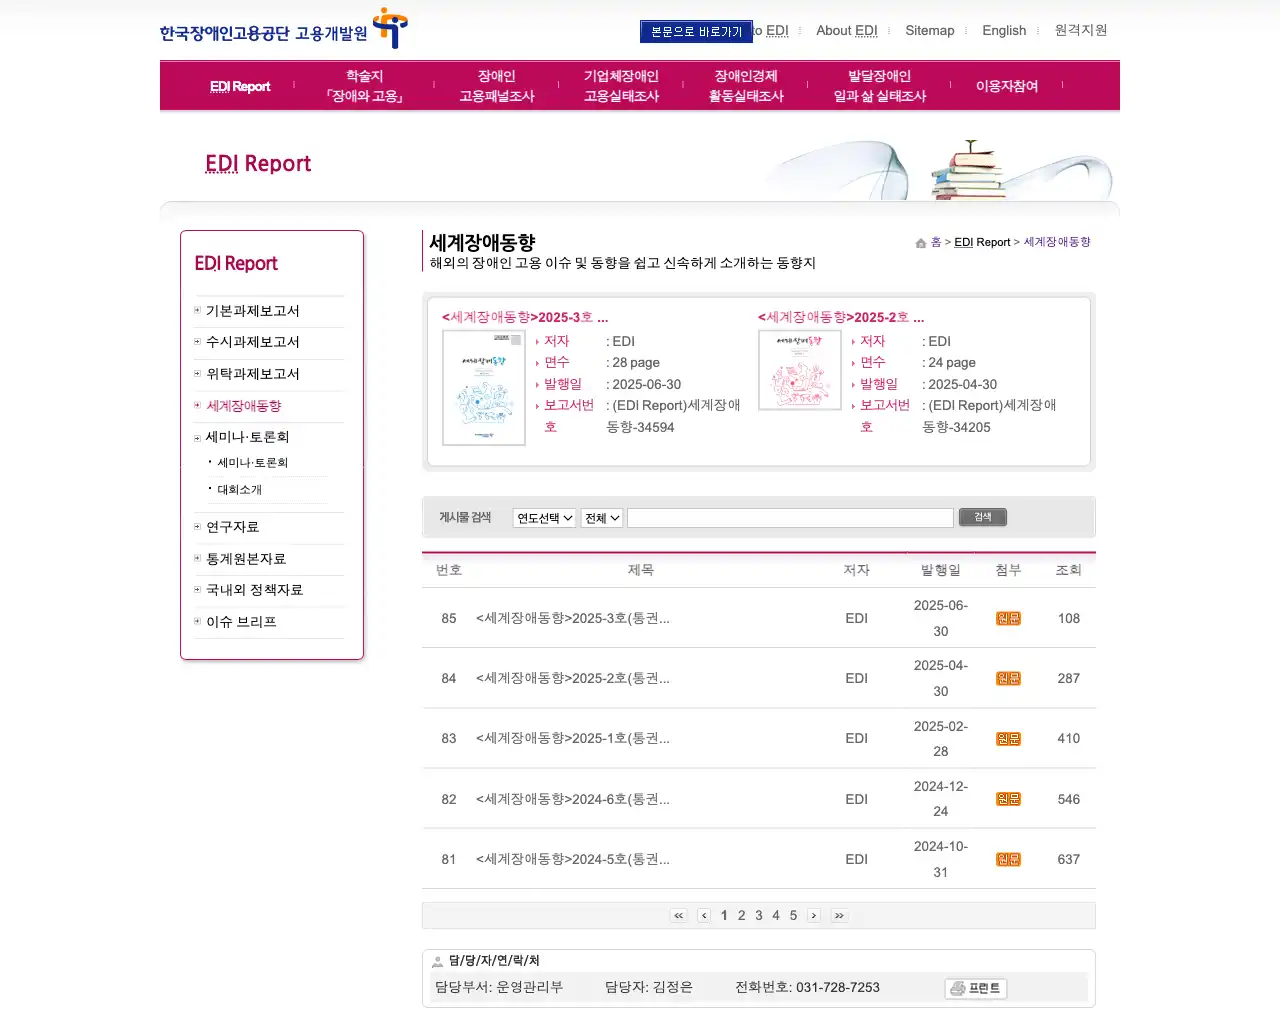The width and height of the screenshot is (1280, 1024).
Task: Click the last page pagination arrow
Action: click(839, 915)
